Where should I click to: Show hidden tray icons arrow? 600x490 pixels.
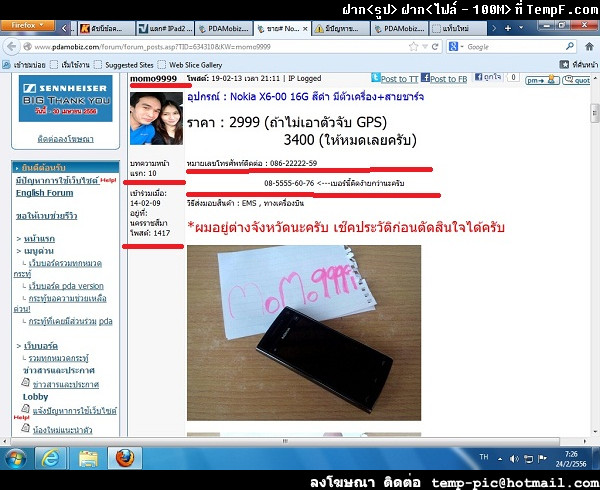(500, 459)
